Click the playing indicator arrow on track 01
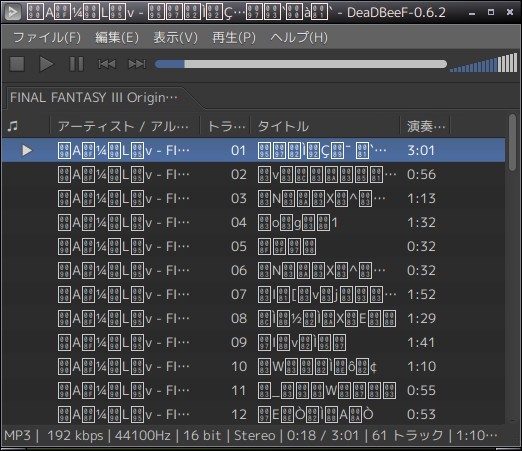This screenshot has width=522, height=451. point(27,150)
